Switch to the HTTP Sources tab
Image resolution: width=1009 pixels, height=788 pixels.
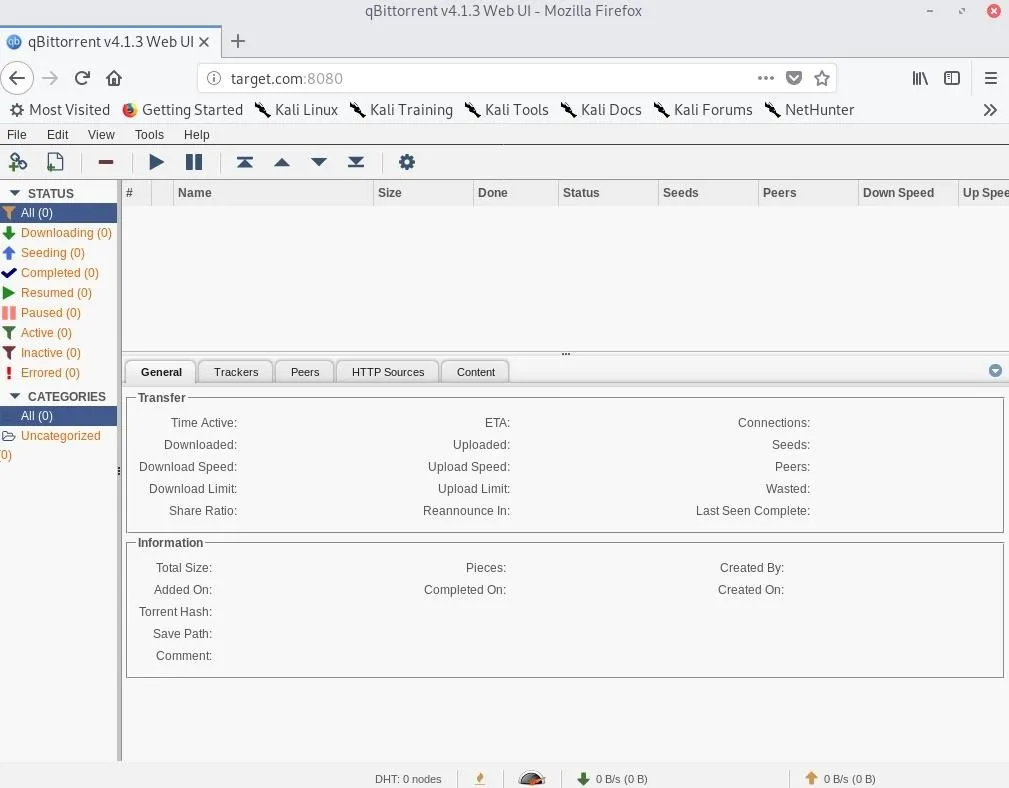387,372
